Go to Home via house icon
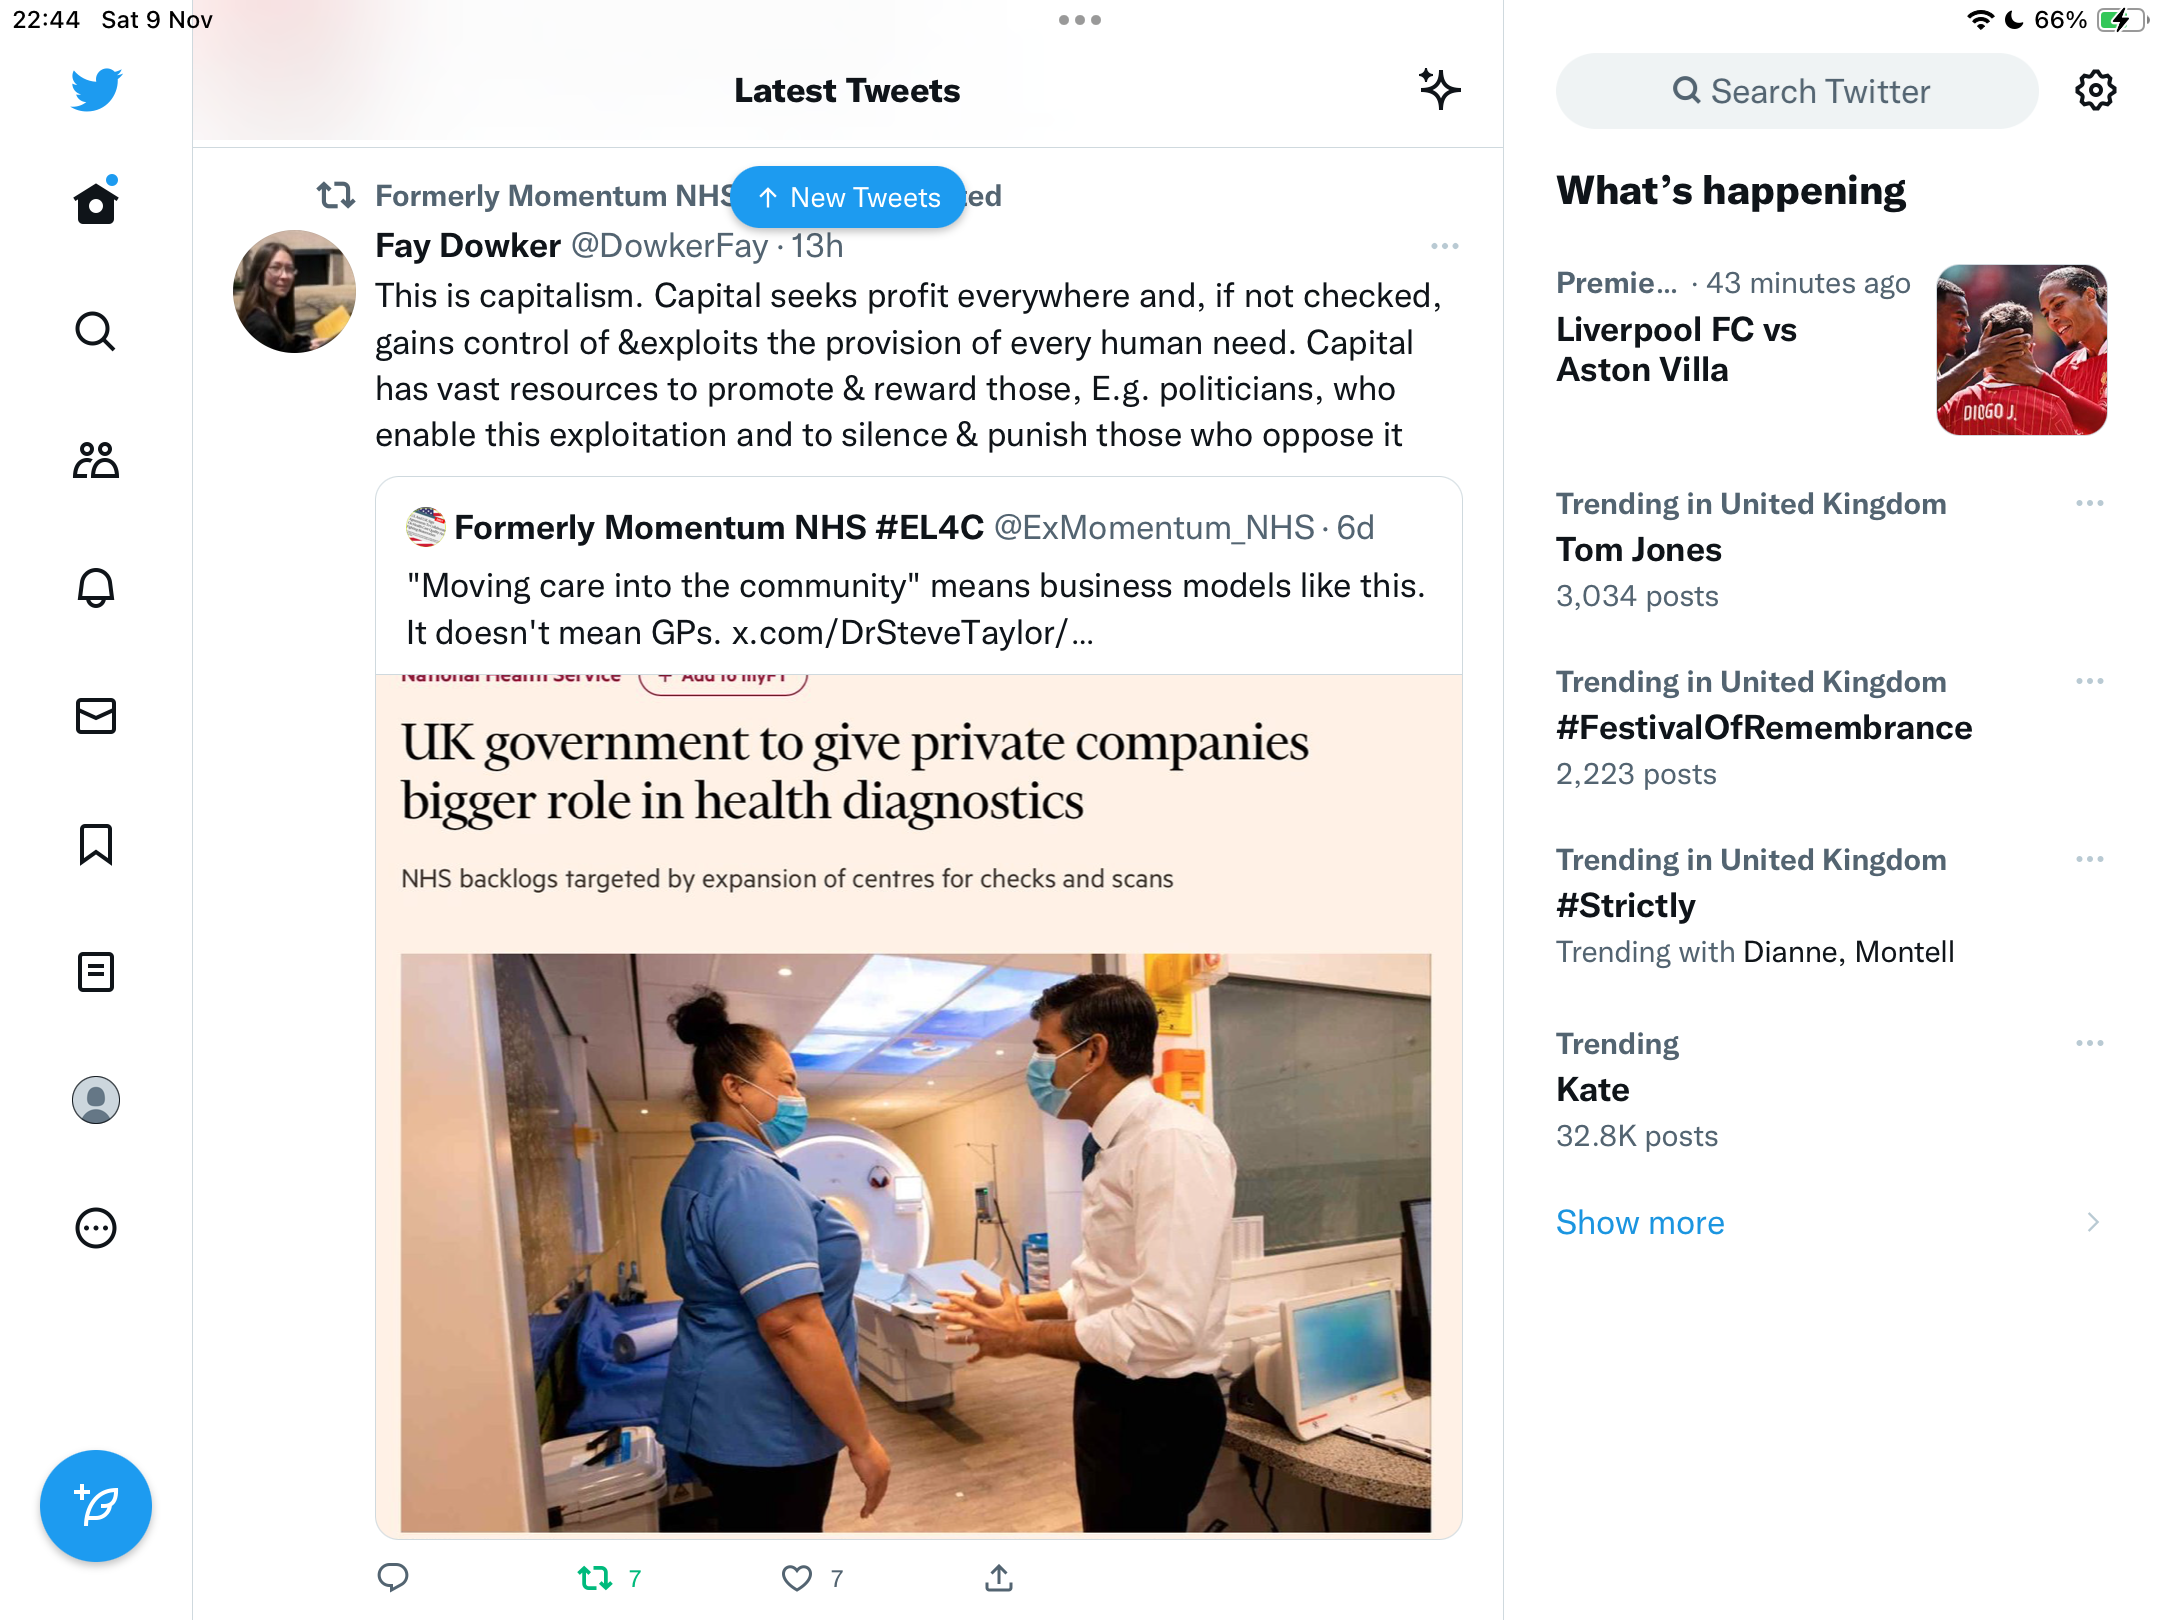The width and height of the screenshot is (2160, 1620). 96,201
